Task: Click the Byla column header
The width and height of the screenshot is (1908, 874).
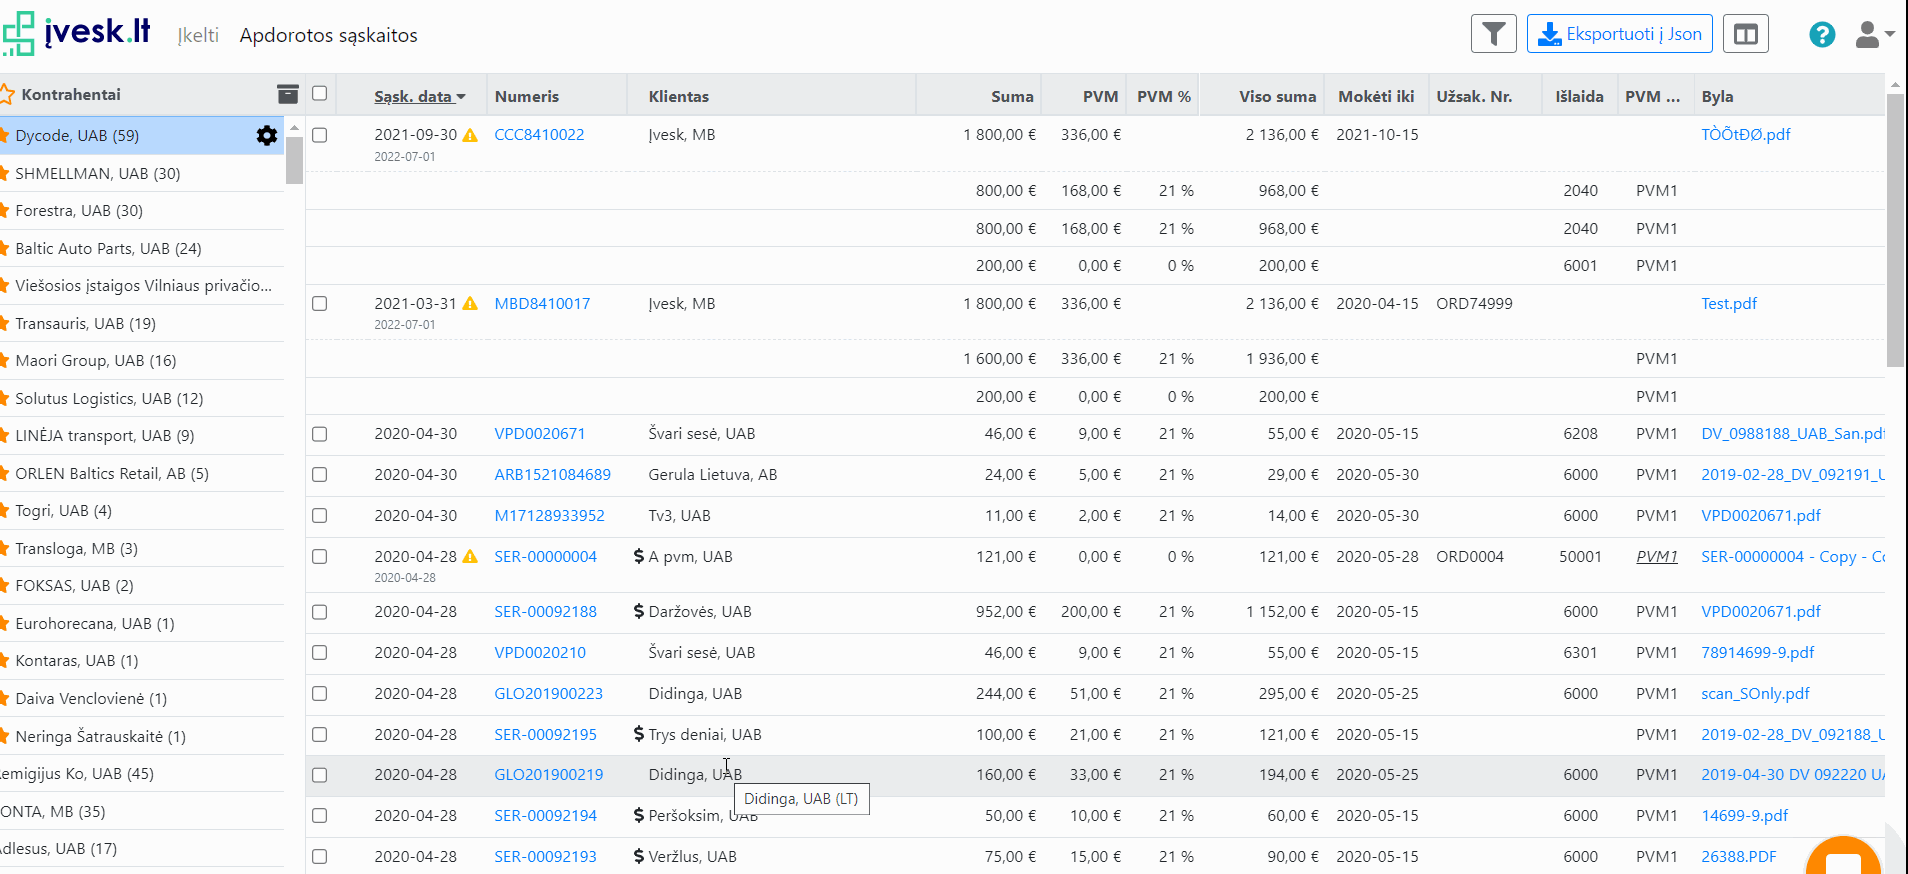Action: [1717, 96]
